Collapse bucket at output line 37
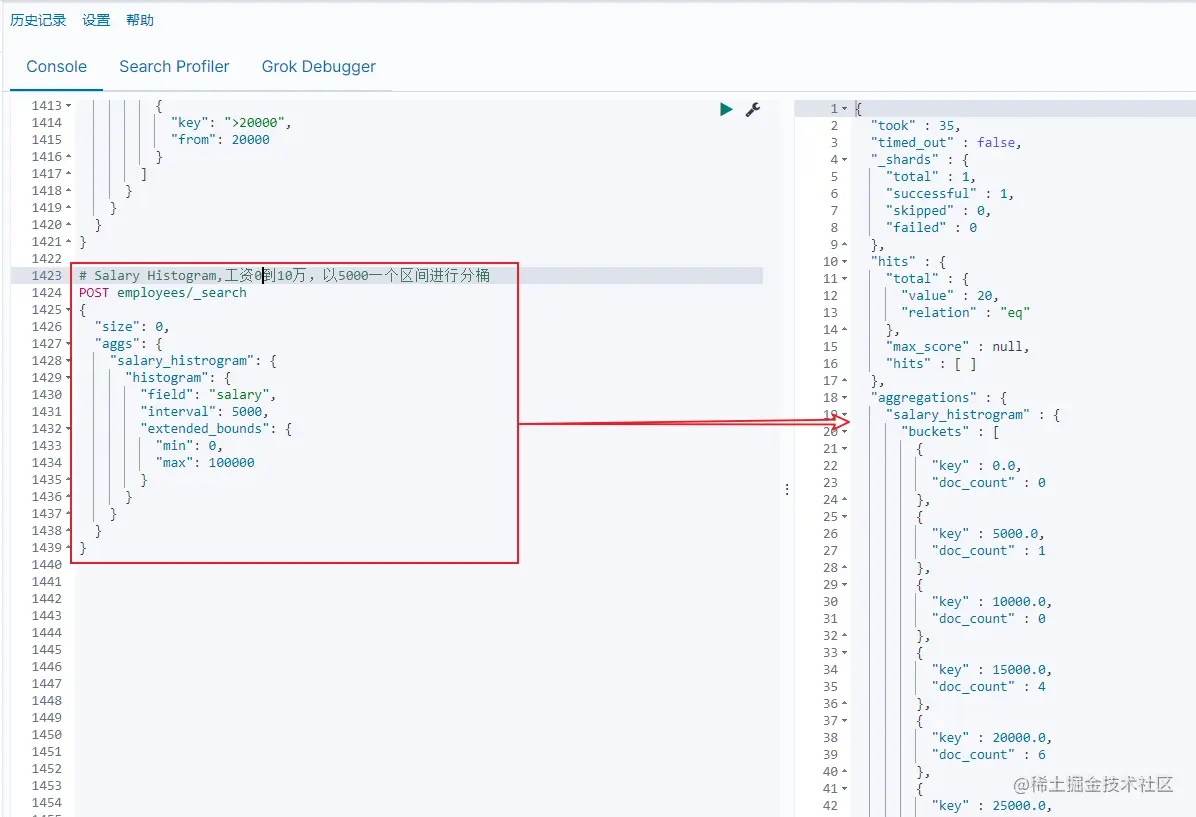 tap(844, 721)
